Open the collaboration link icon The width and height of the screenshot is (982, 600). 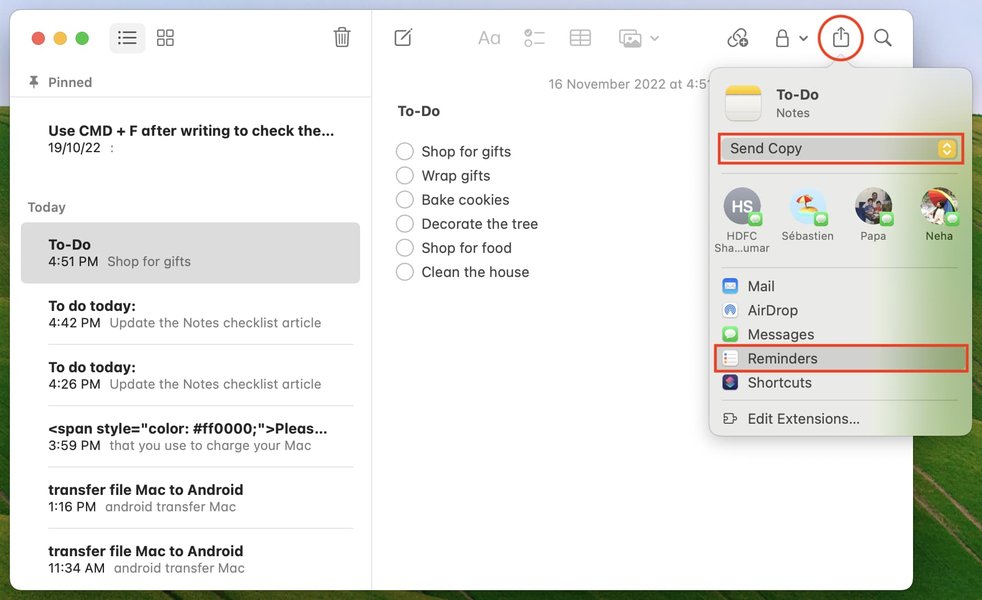click(x=737, y=37)
